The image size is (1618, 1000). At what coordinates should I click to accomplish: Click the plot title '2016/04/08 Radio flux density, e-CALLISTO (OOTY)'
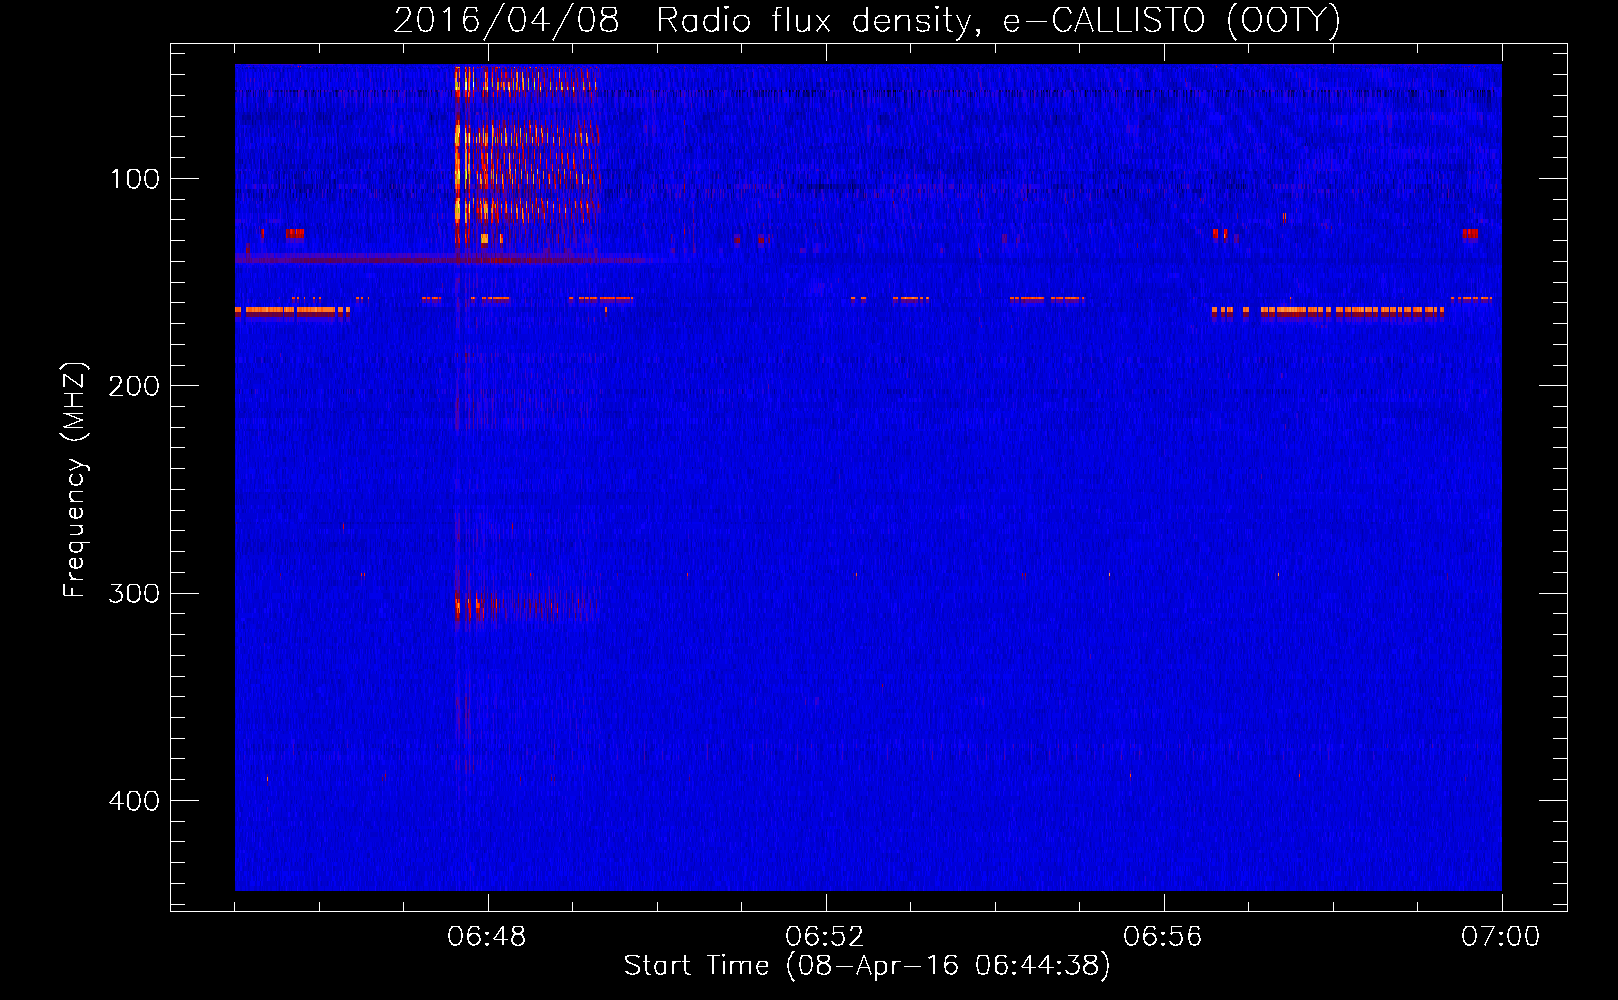pos(866,20)
